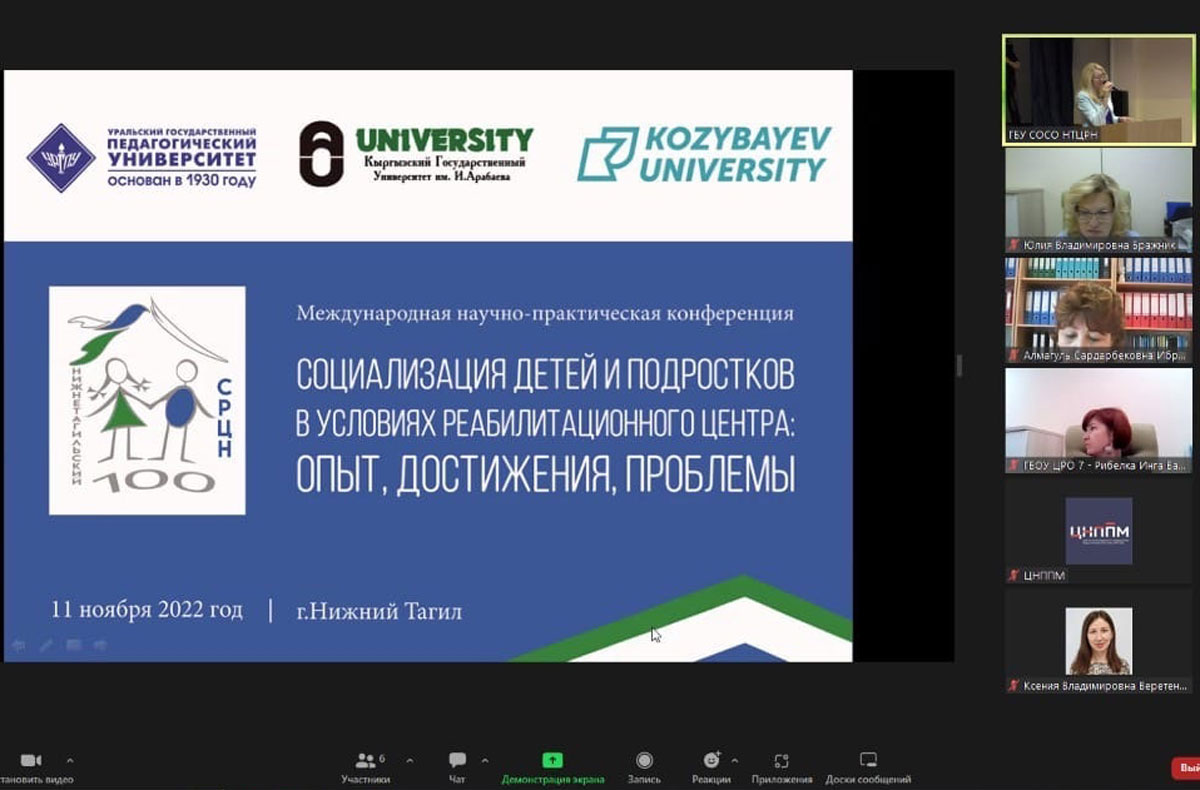This screenshot has height=790, width=1200.
Task: Expand the participants options arrow
Action: (x=409, y=761)
